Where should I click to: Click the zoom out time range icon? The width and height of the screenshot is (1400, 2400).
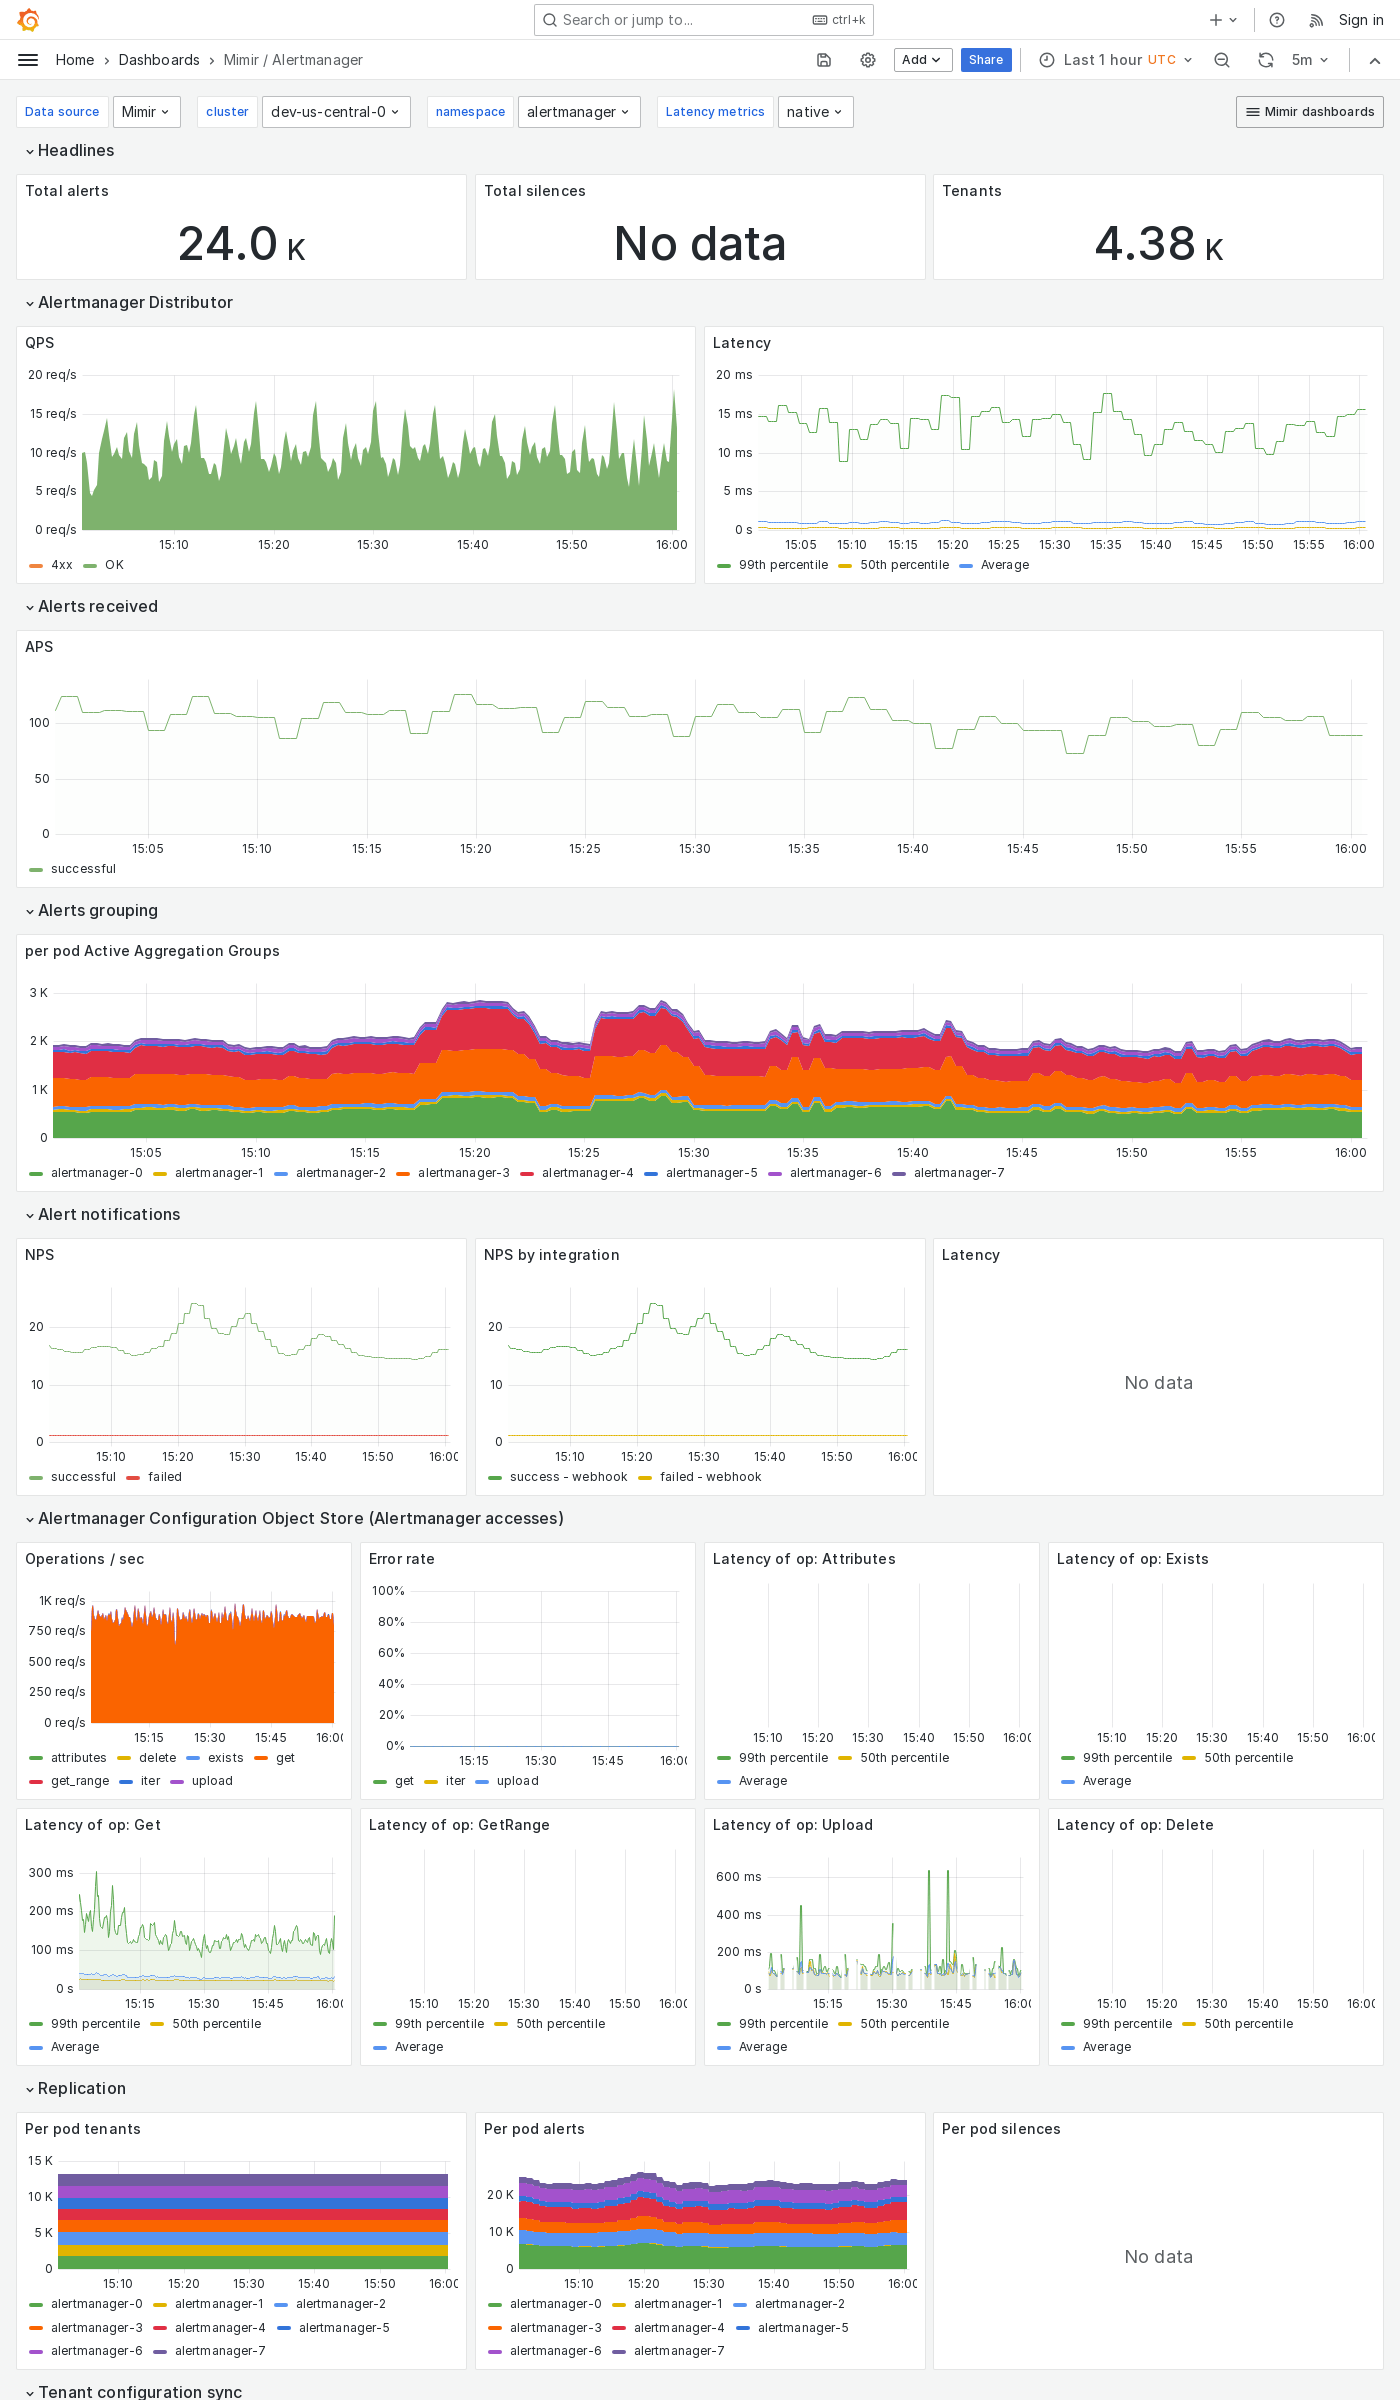pyautogui.click(x=1222, y=60)
